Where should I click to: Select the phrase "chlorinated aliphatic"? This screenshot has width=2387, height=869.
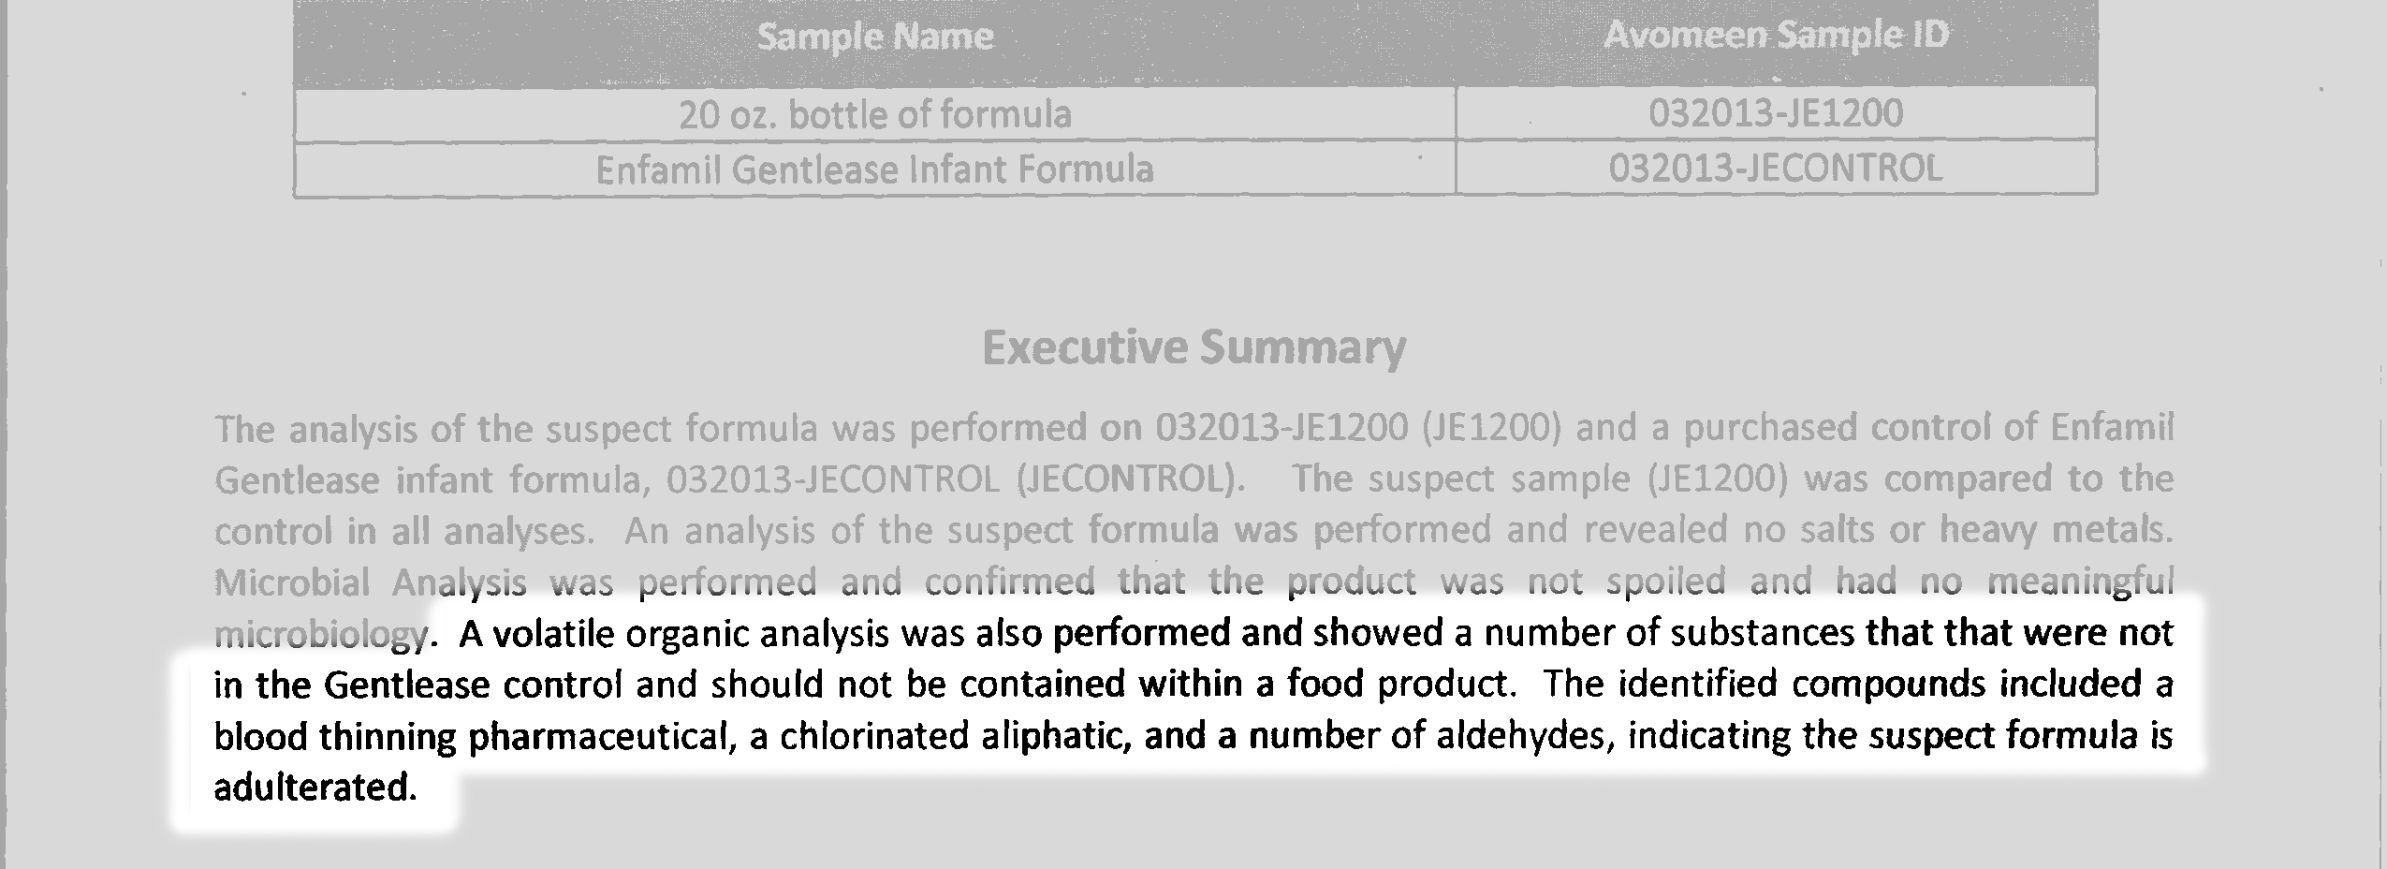coord(954,737)
